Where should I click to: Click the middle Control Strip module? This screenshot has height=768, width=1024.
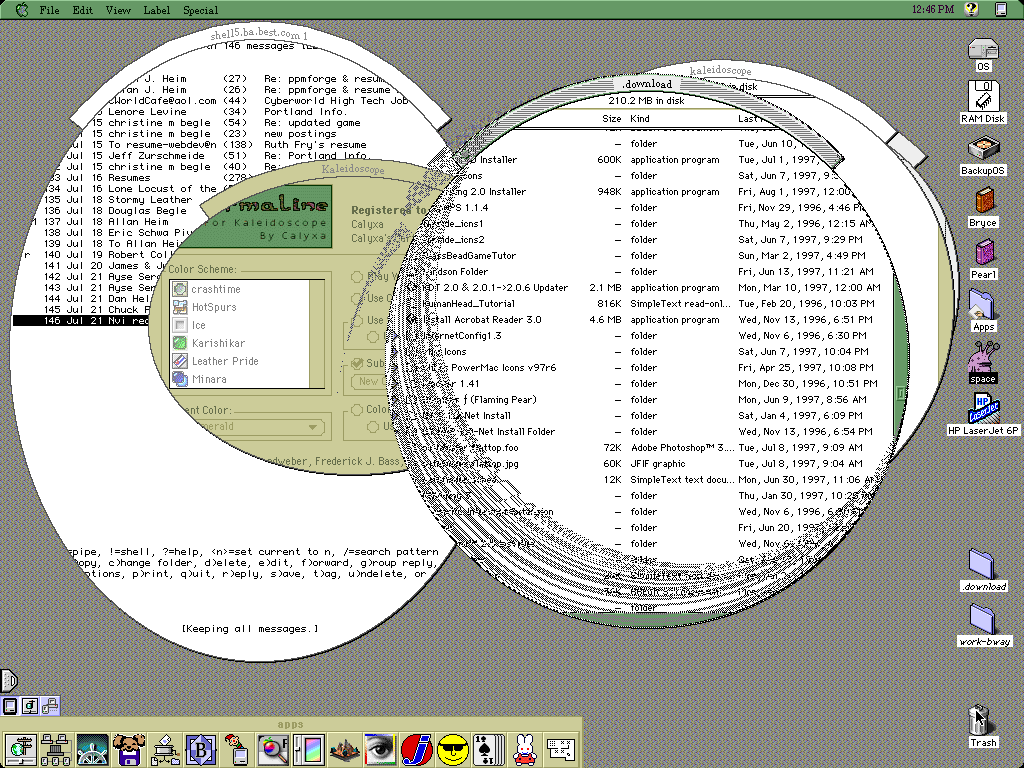(x=29, y=706)
